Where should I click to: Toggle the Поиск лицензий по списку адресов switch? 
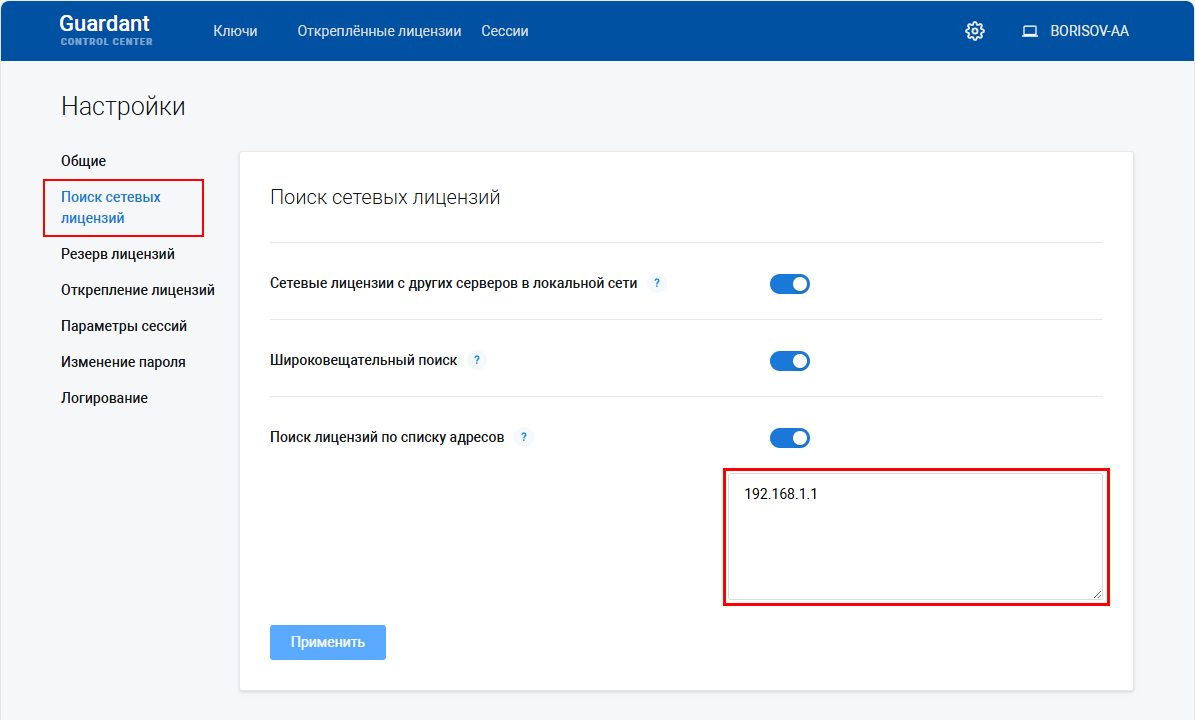[790, 437]
